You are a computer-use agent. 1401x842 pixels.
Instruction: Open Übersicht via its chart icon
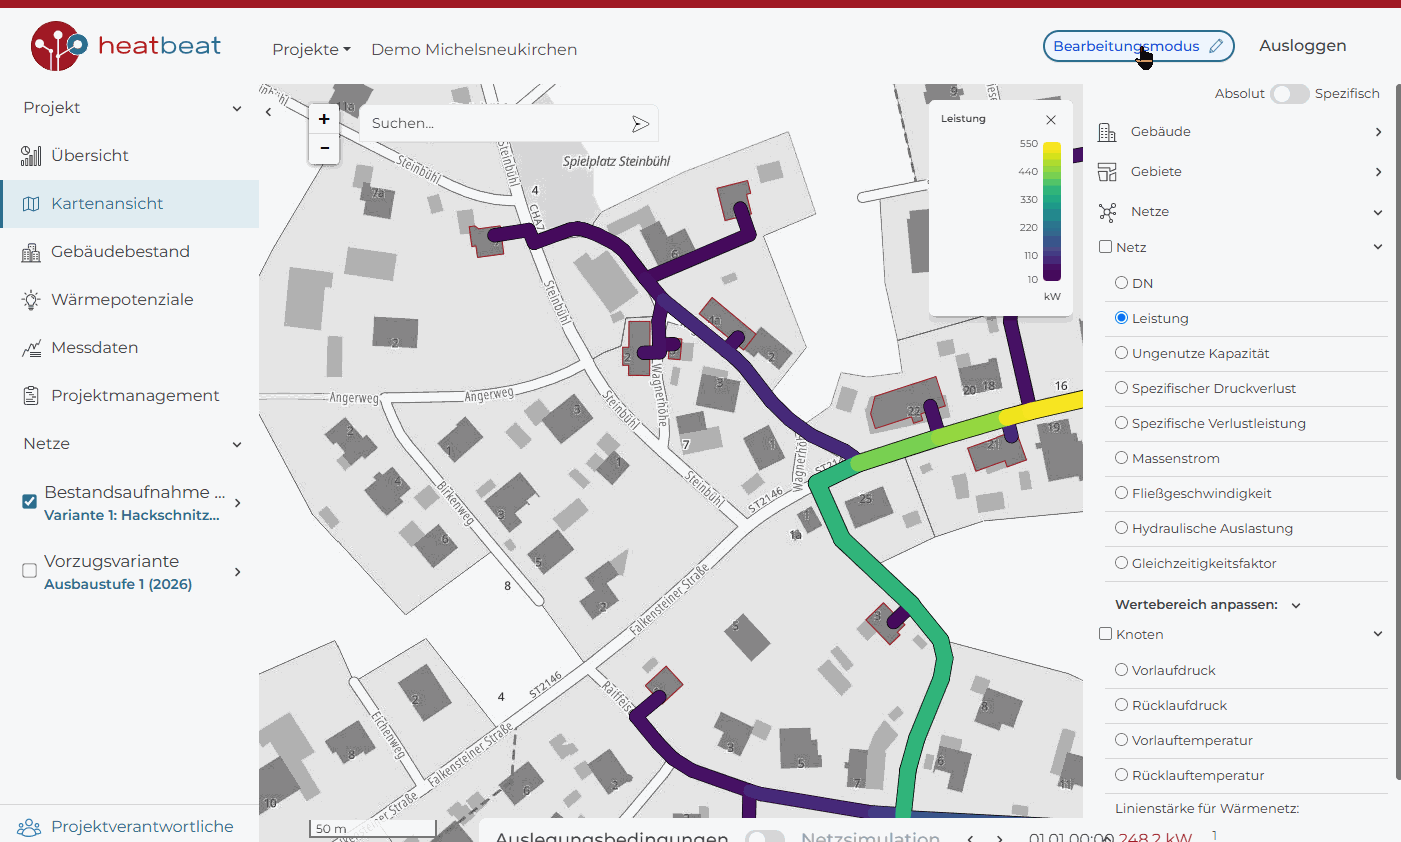point(31,156)
